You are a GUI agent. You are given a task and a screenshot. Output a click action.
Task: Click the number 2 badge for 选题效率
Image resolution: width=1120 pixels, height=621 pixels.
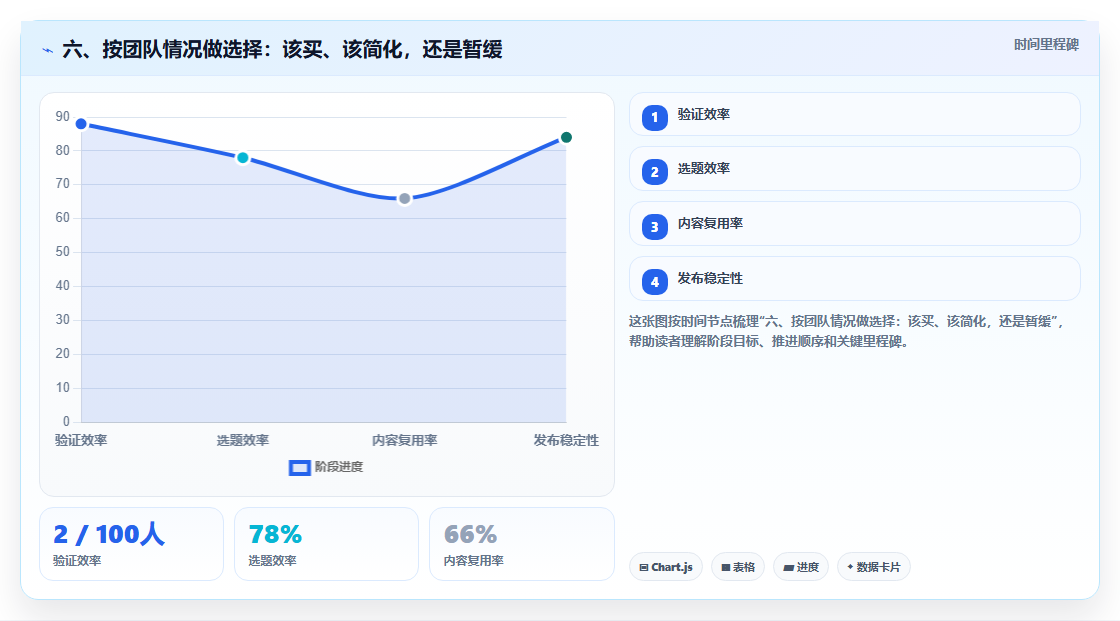(x=654, y=172)
